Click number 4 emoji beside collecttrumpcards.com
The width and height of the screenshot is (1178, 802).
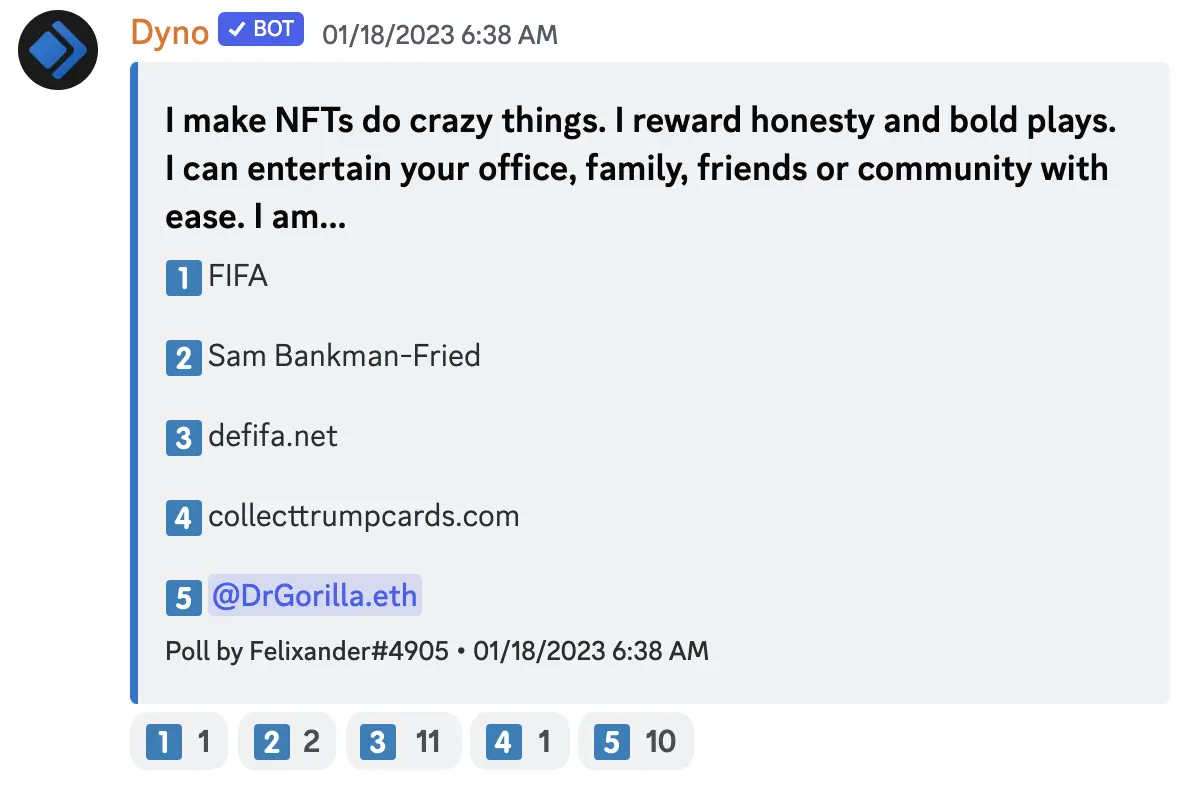click(x=184, y=518)
